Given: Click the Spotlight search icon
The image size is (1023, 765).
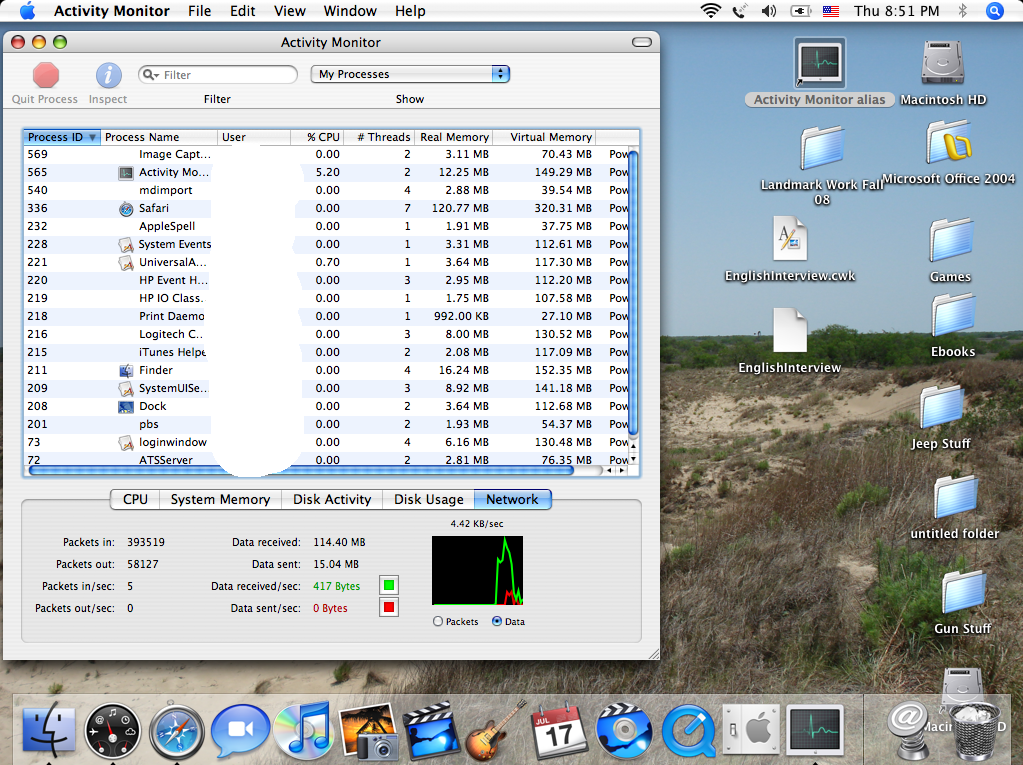Looking at the screenshot, I should [x=994, y=11].
